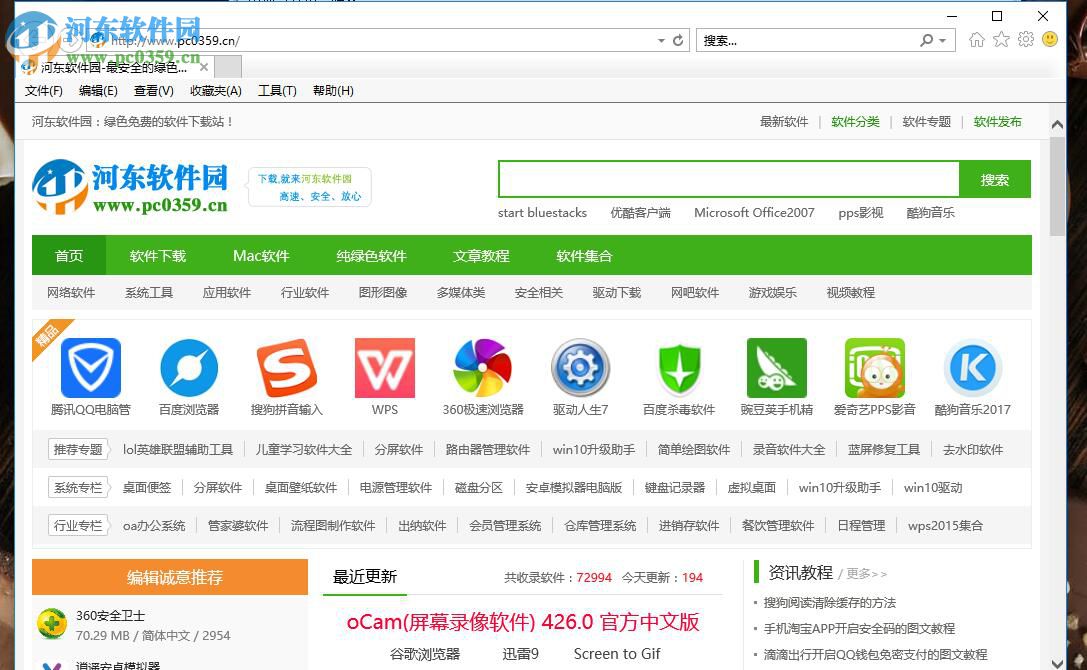The width and height of the screenshot is (1087, 670).
Task: Click inside the site search input field
Action: 728,179
